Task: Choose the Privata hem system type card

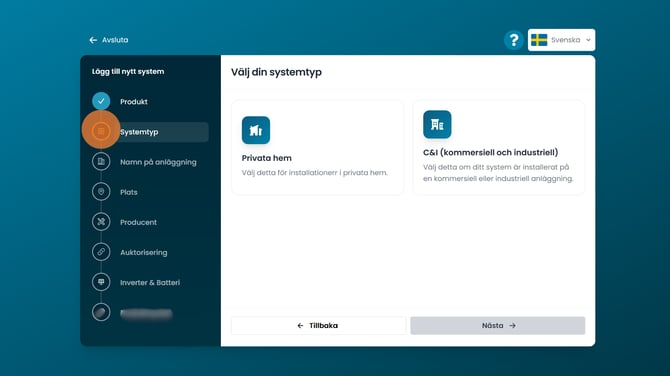Action: point(317,147)
